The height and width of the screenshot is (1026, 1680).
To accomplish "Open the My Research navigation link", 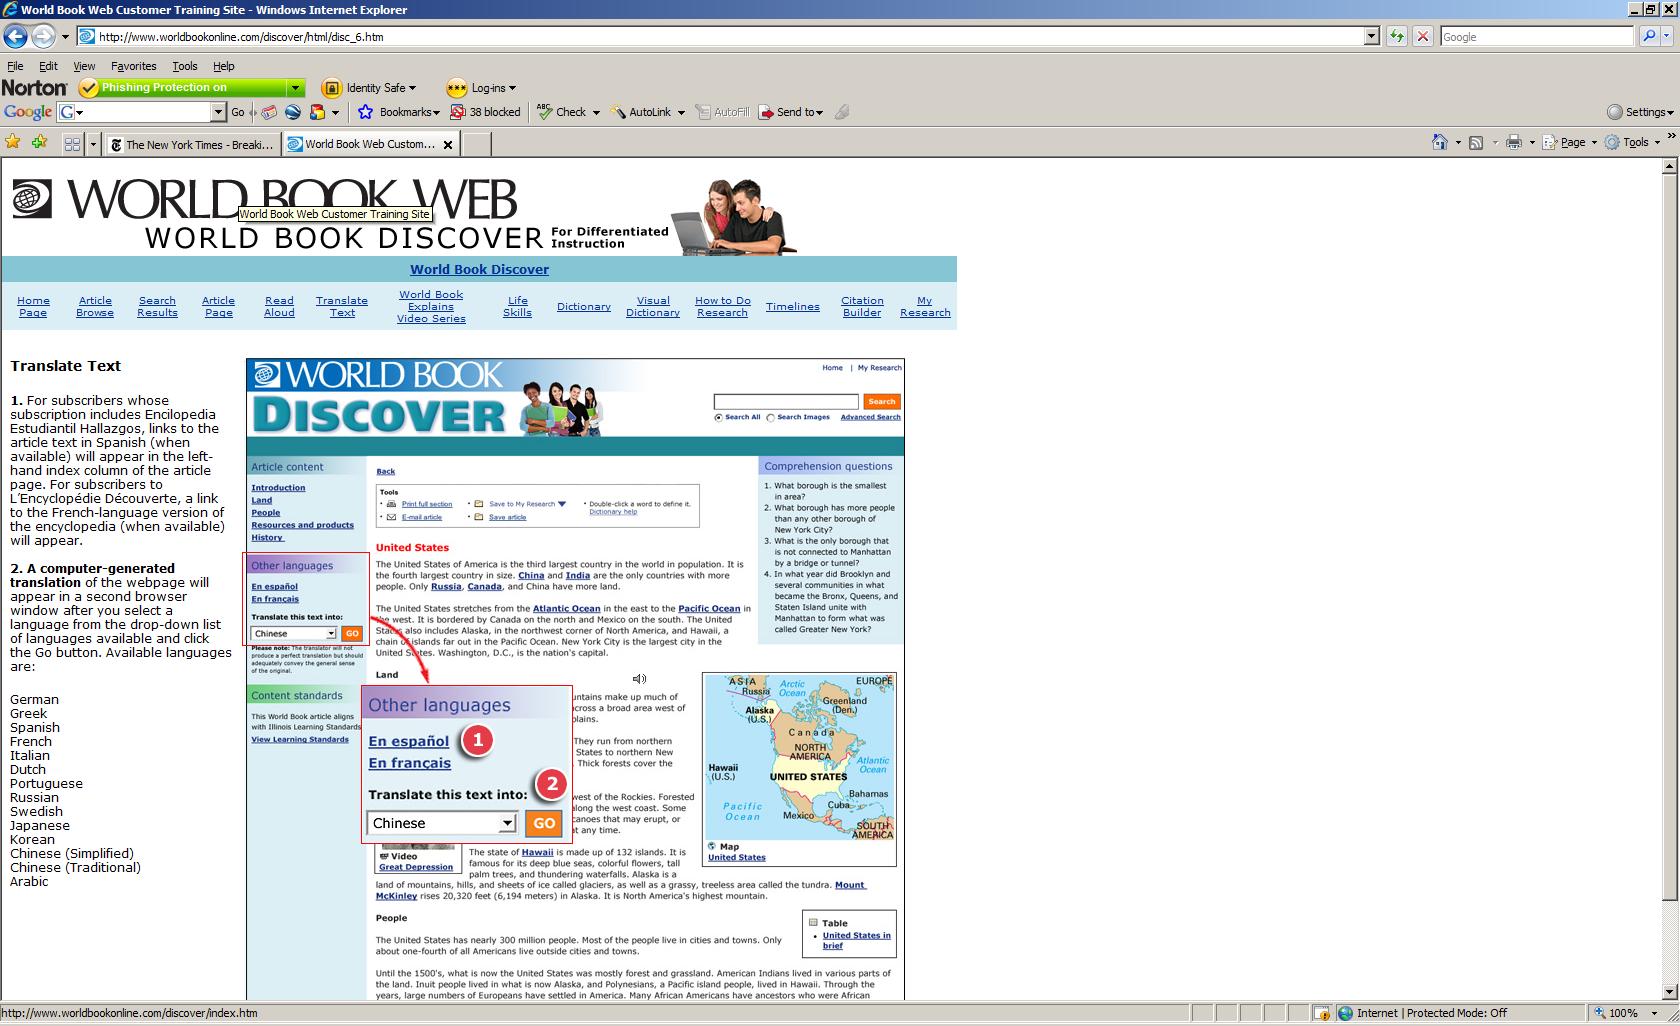I will [x=925, y=306].
